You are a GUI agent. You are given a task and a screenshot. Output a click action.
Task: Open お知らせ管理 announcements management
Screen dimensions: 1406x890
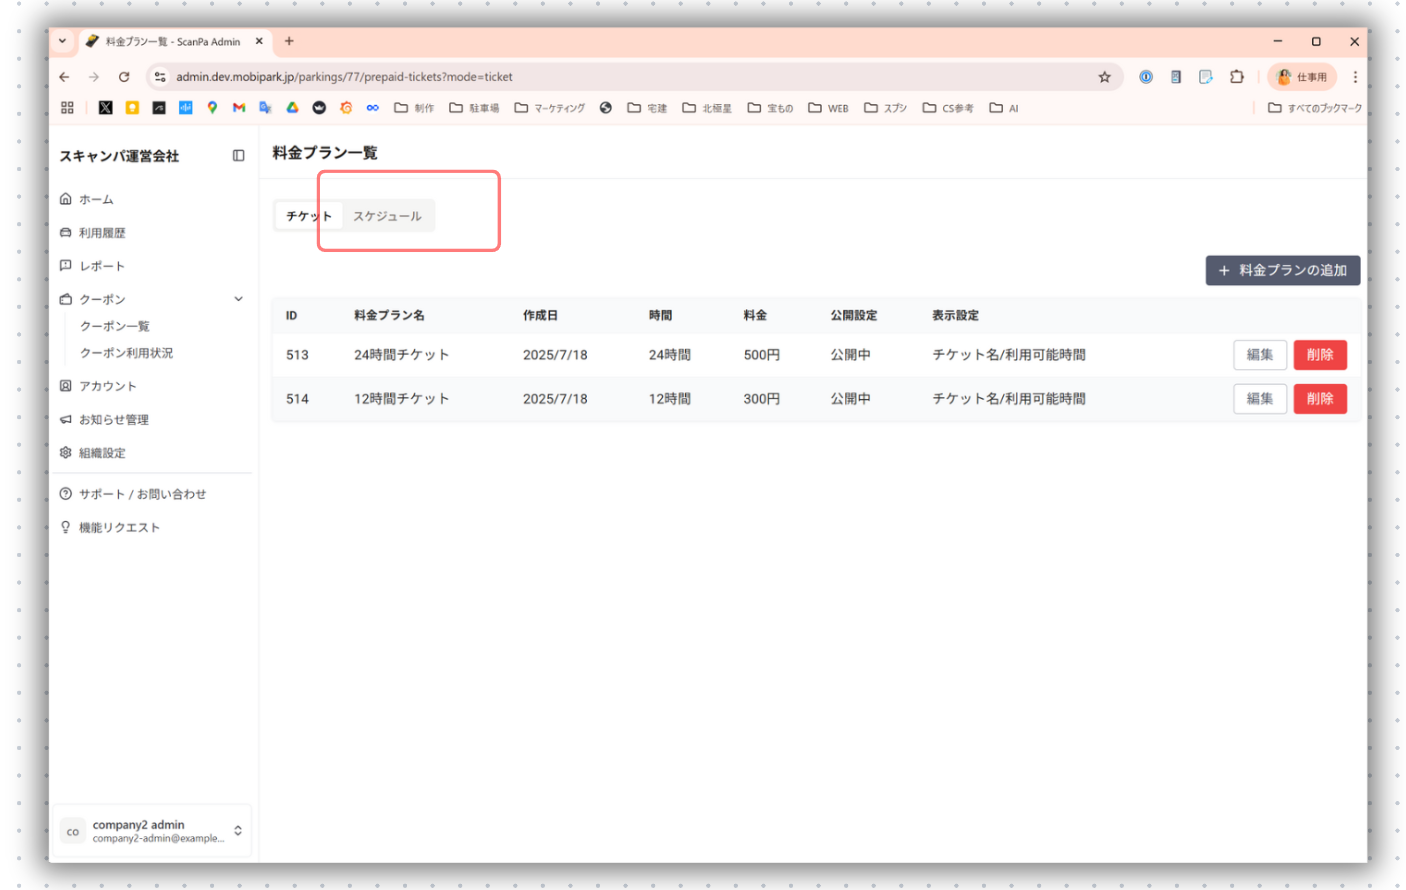pos(113,420)
